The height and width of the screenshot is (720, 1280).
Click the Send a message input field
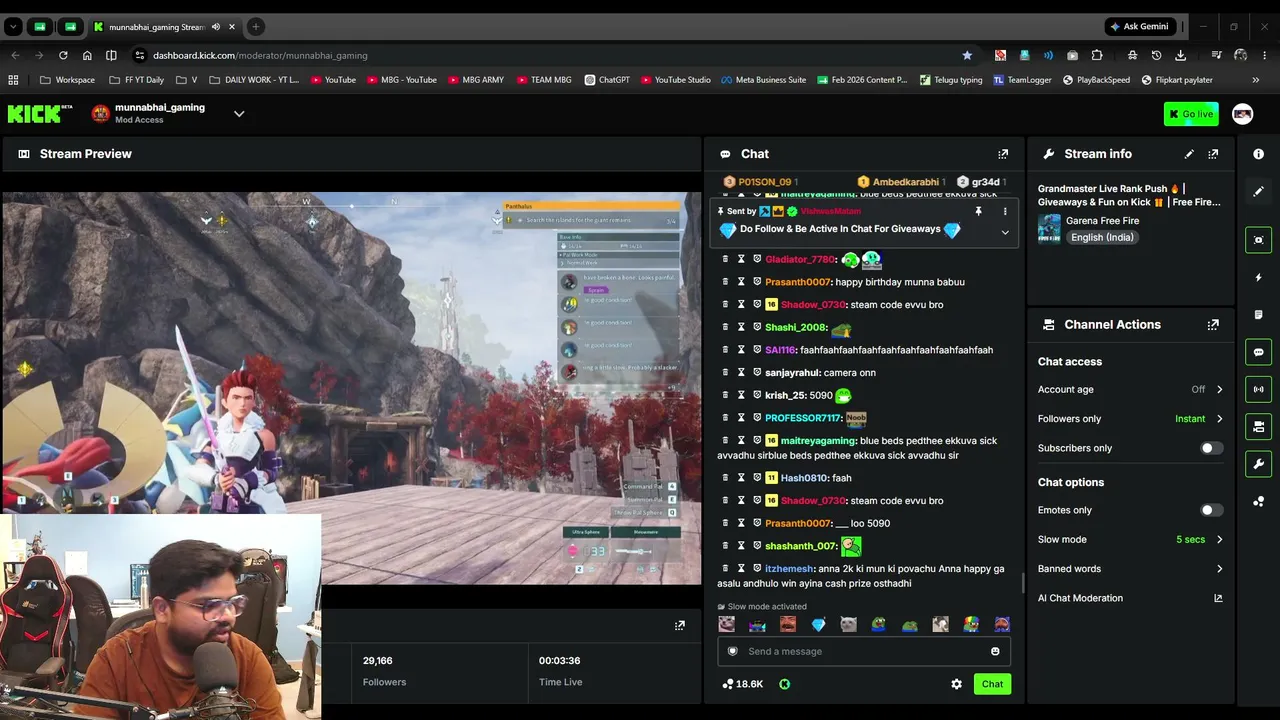coord(864,651)
